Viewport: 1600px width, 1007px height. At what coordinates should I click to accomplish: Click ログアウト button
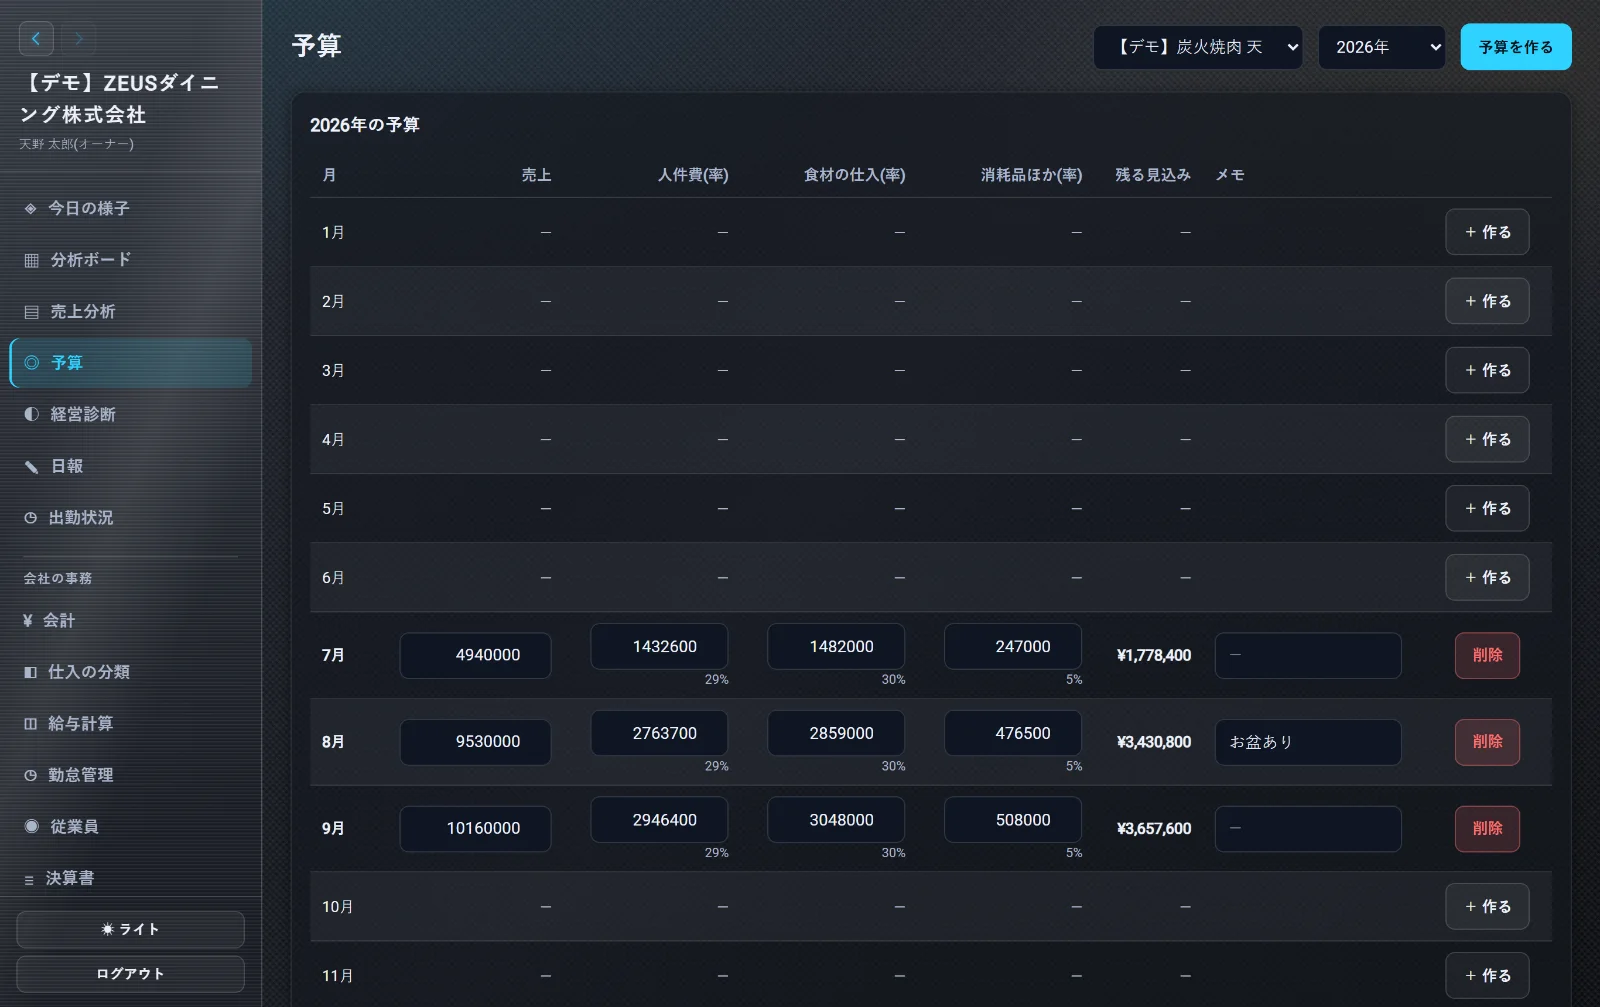point(130,974)
